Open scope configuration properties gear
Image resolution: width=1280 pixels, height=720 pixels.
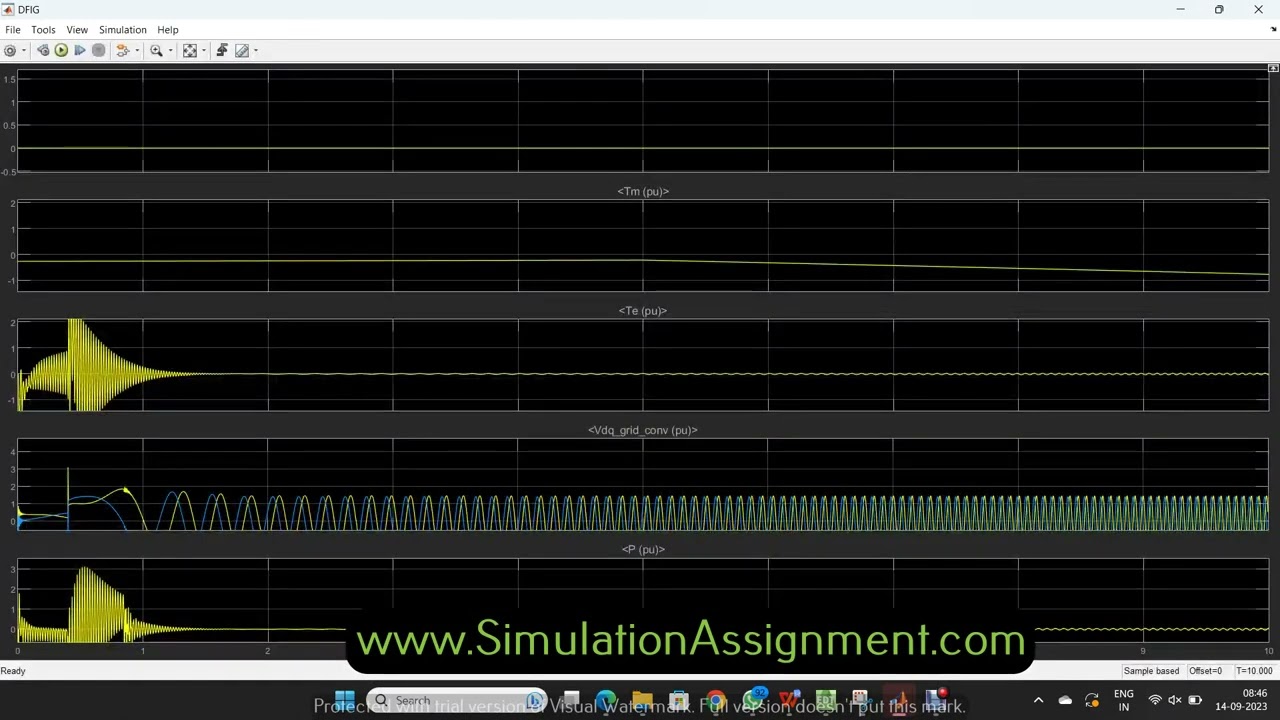tap(10, 50)
